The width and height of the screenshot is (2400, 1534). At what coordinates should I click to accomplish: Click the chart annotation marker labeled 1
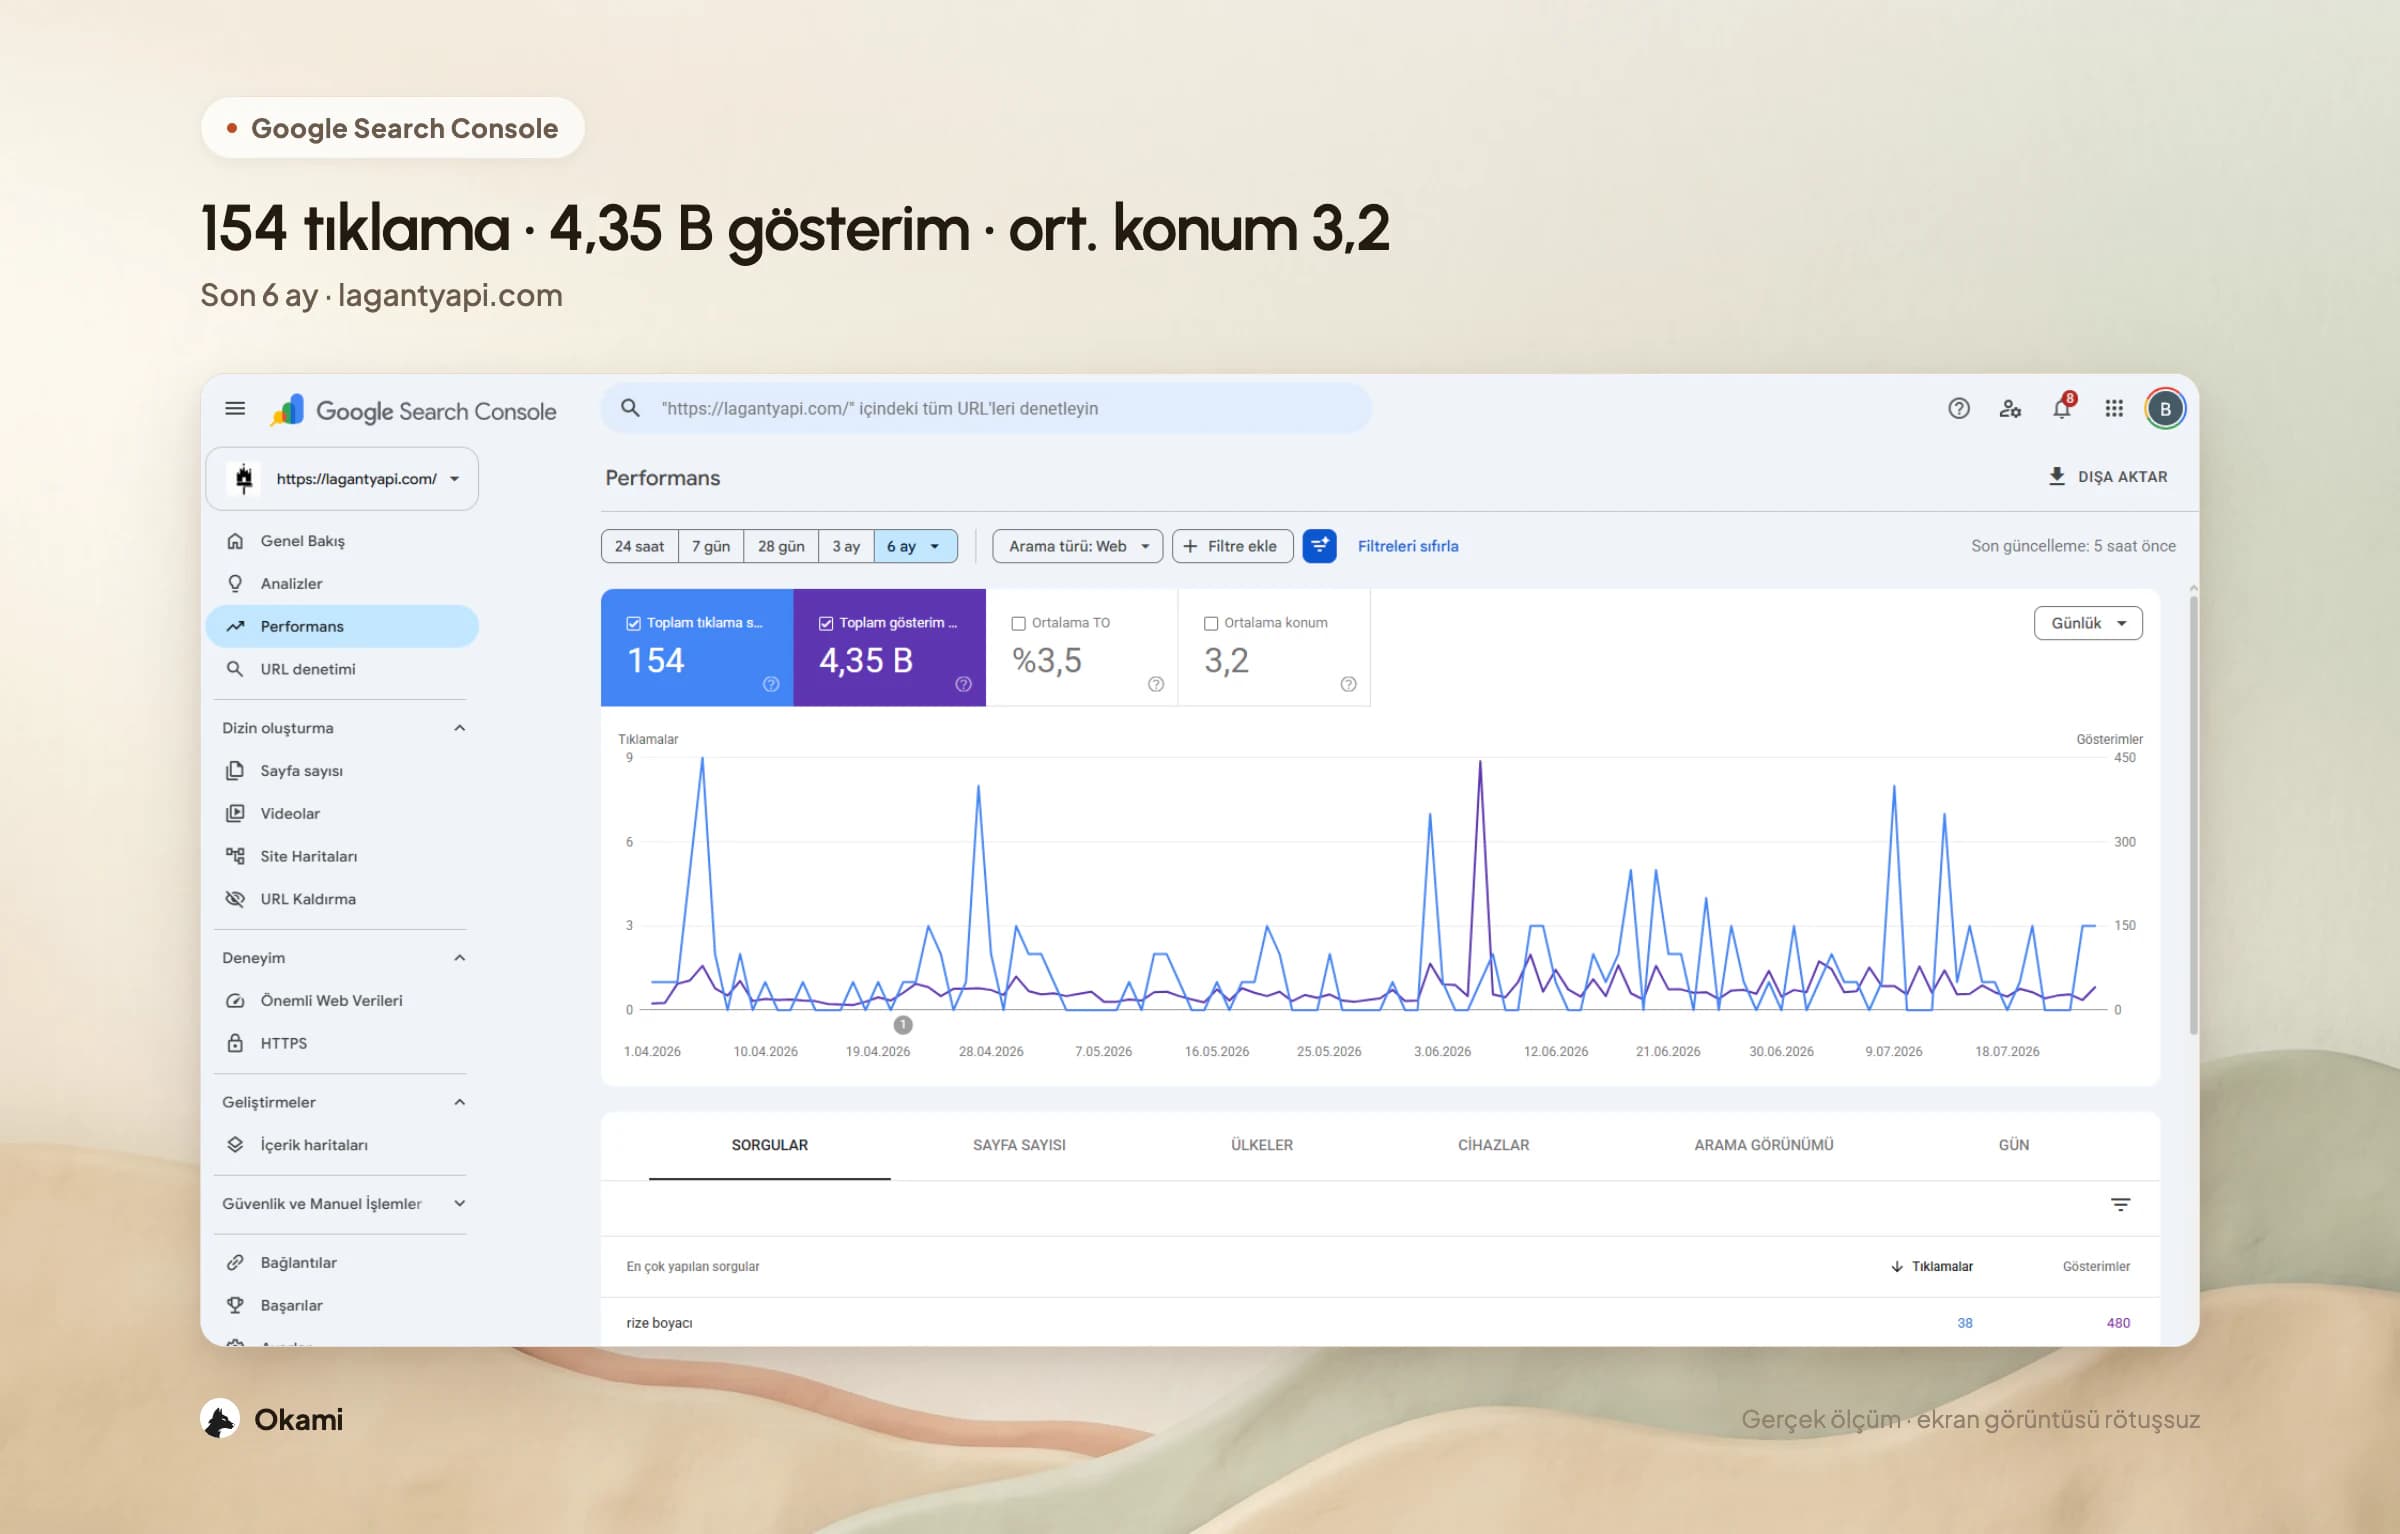[x=902, y=1025]
